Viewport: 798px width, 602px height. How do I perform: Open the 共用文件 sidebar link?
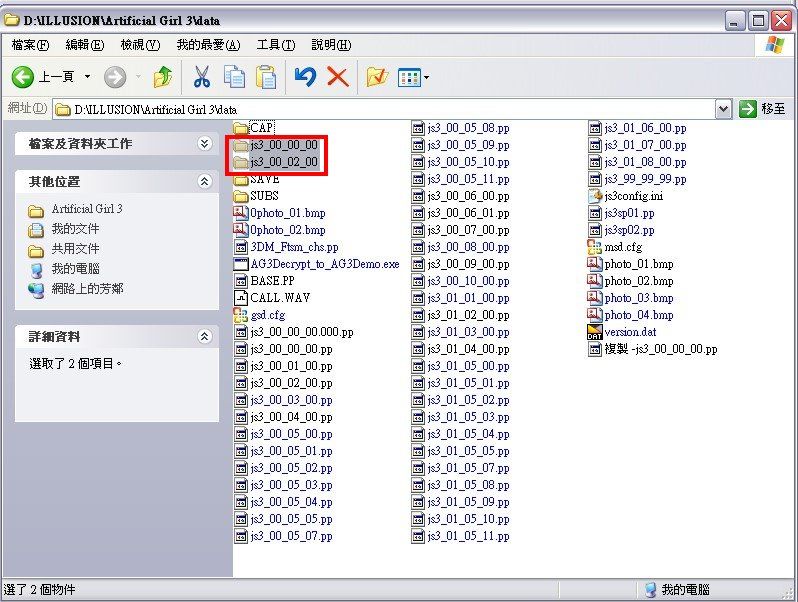click(x=75, y=249)
